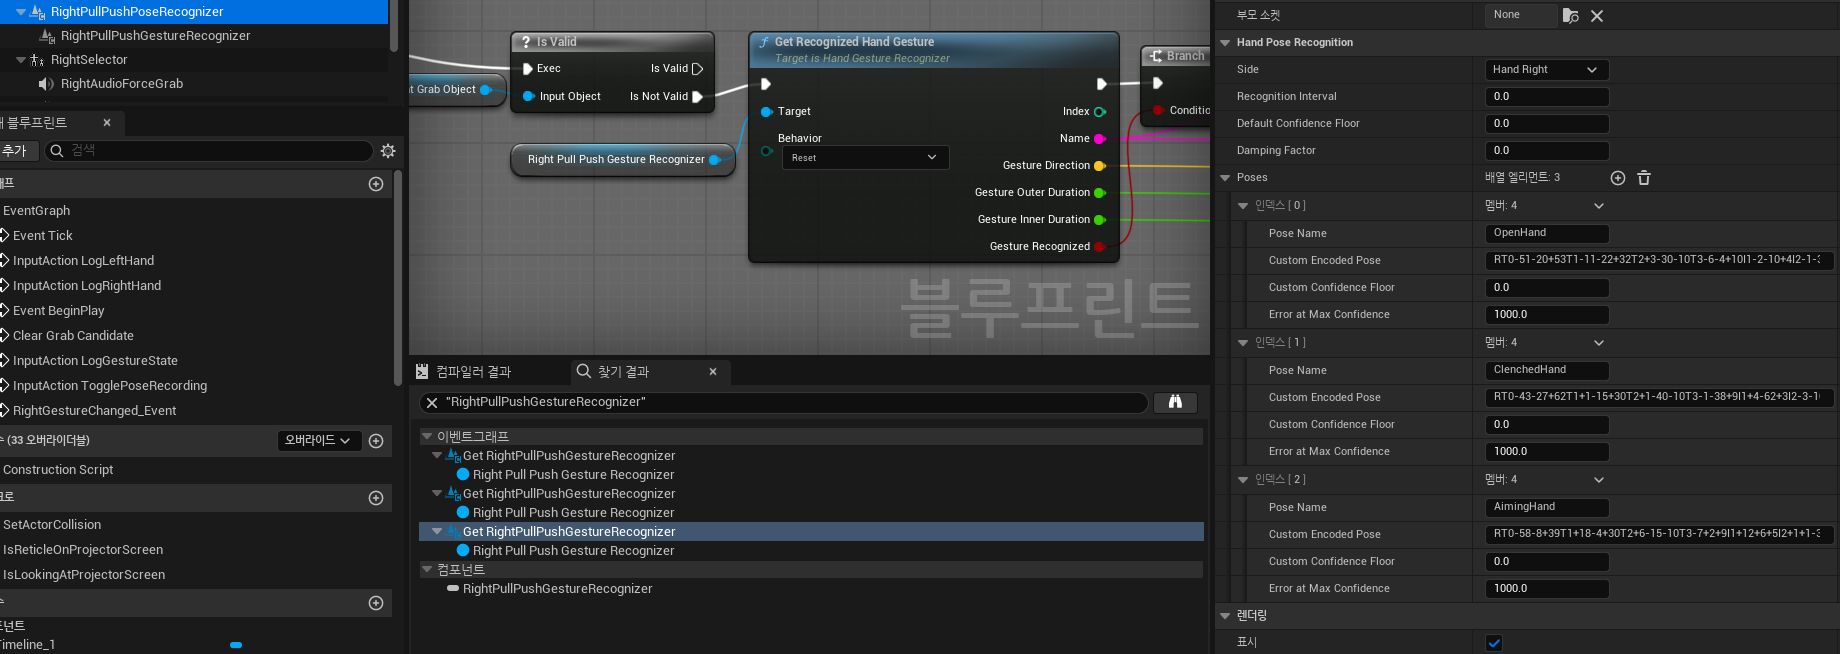Image resolution: width=1840 pixels, height=654 pixels.
Task: Collapse the event graph results group
Action: point(427,437)
